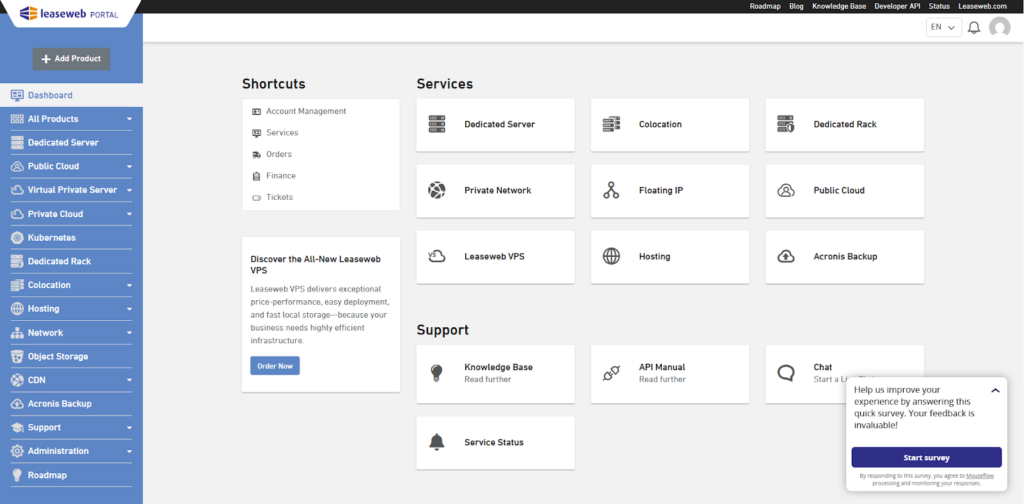Click the Private Network globe icon
The width and height of the screenshot is (1024, 504).
point(437,191)
